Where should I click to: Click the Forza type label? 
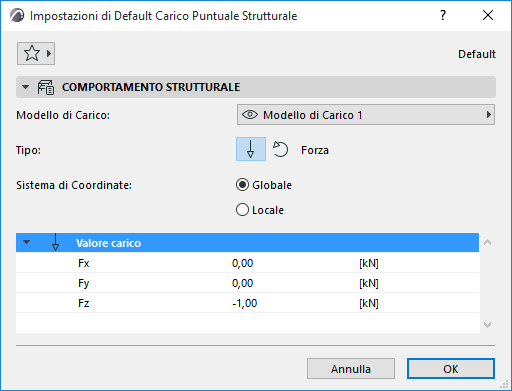315,150
